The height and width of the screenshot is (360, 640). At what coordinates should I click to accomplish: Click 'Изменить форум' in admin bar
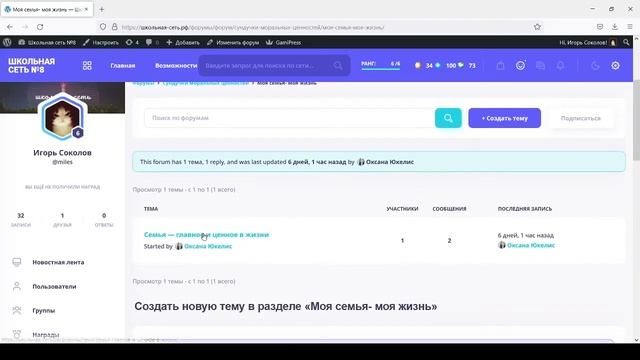[x=233, y=42]
